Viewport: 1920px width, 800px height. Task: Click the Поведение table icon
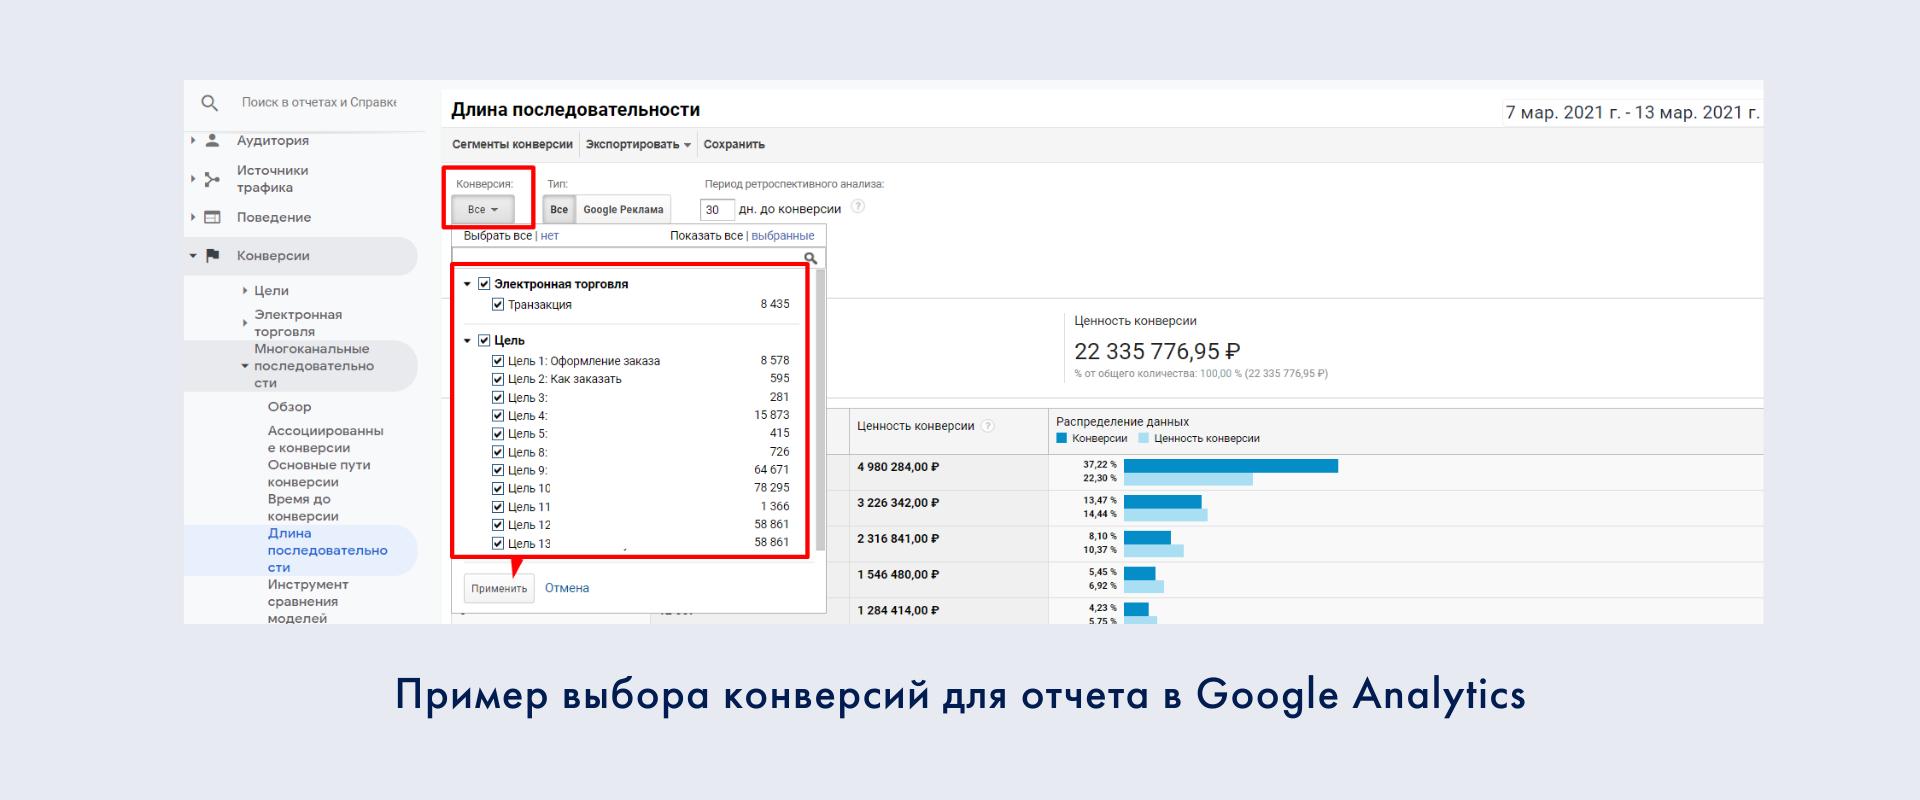(212, 217)
